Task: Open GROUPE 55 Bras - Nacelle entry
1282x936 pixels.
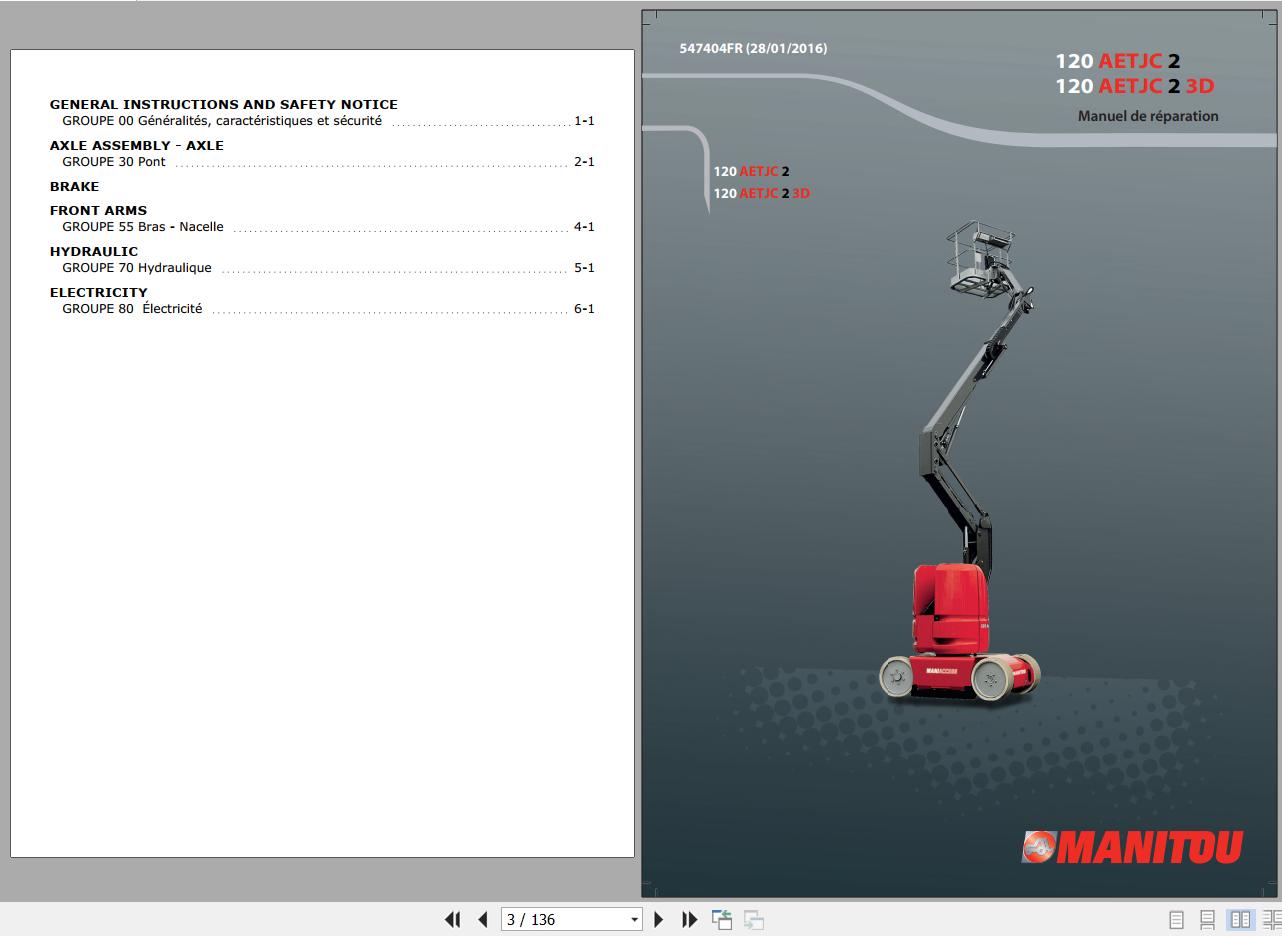Action: coord(328,227)
